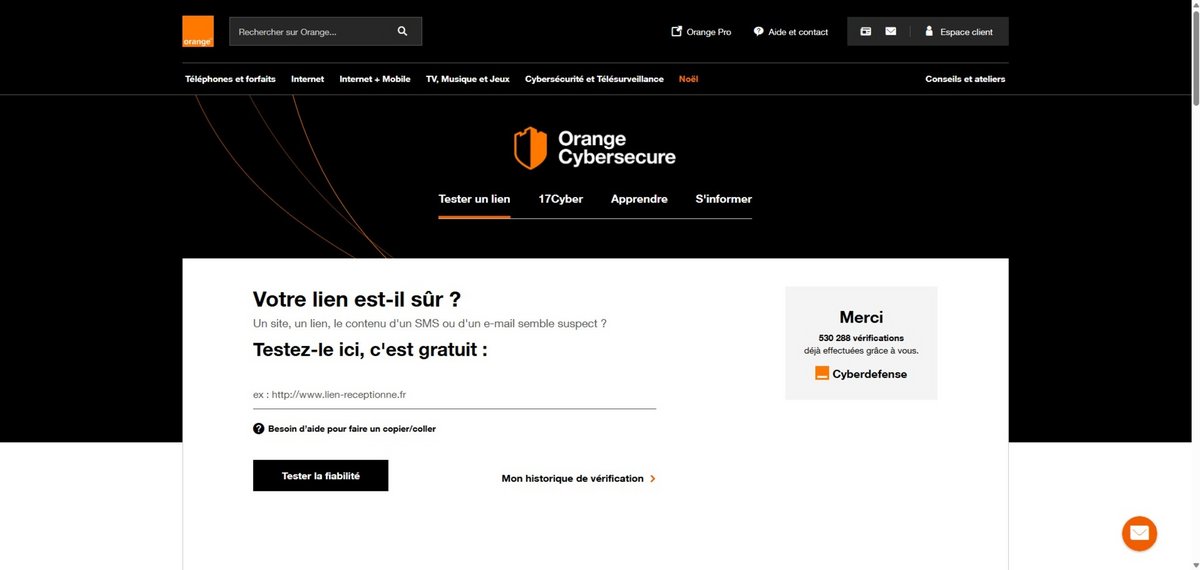Open Aide et contact
This screenshot has height=570, width=1200.
click(790, 32)
